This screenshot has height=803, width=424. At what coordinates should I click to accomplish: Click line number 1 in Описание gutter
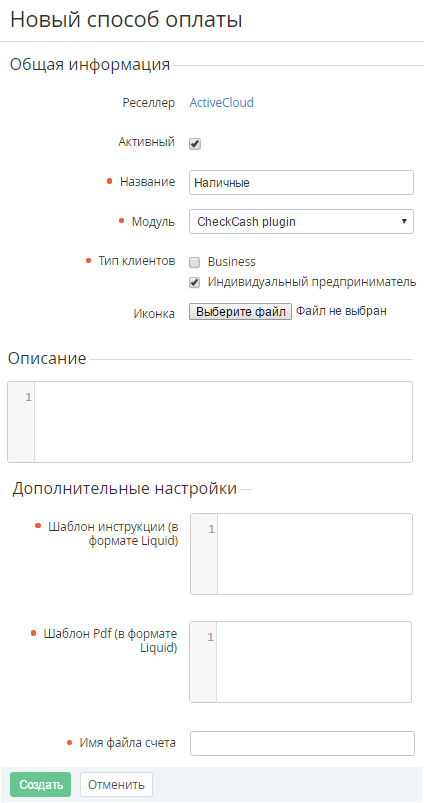[x=29, y=397]
